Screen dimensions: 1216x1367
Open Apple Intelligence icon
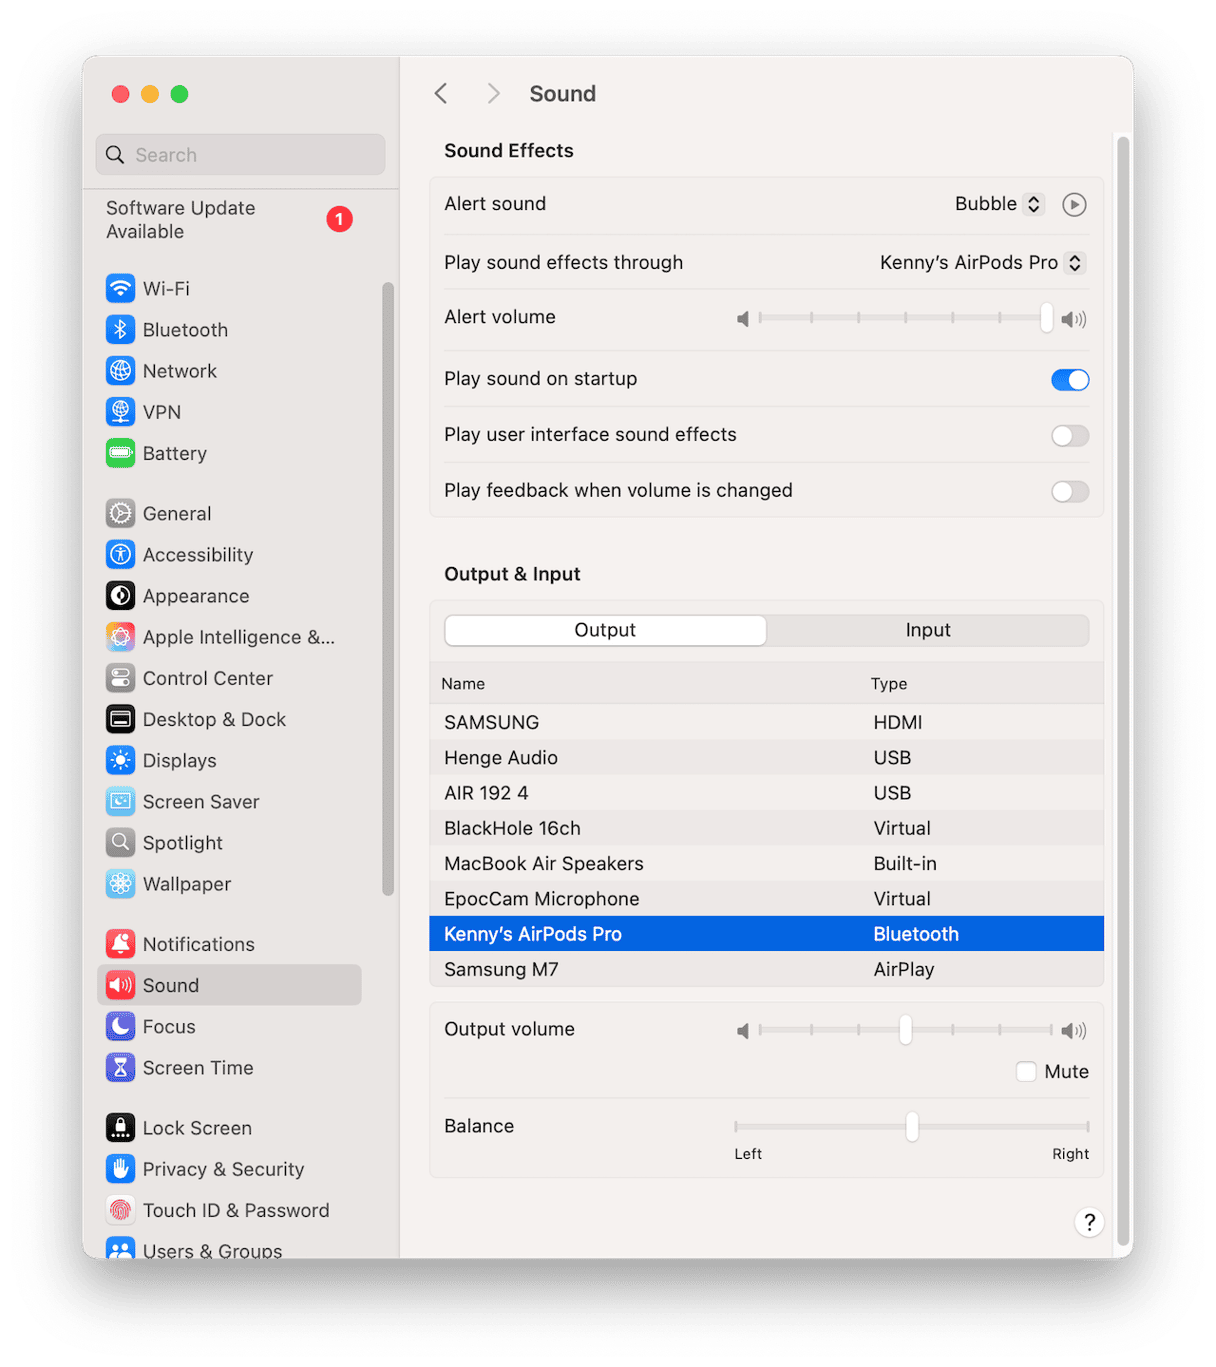(120, 636)
